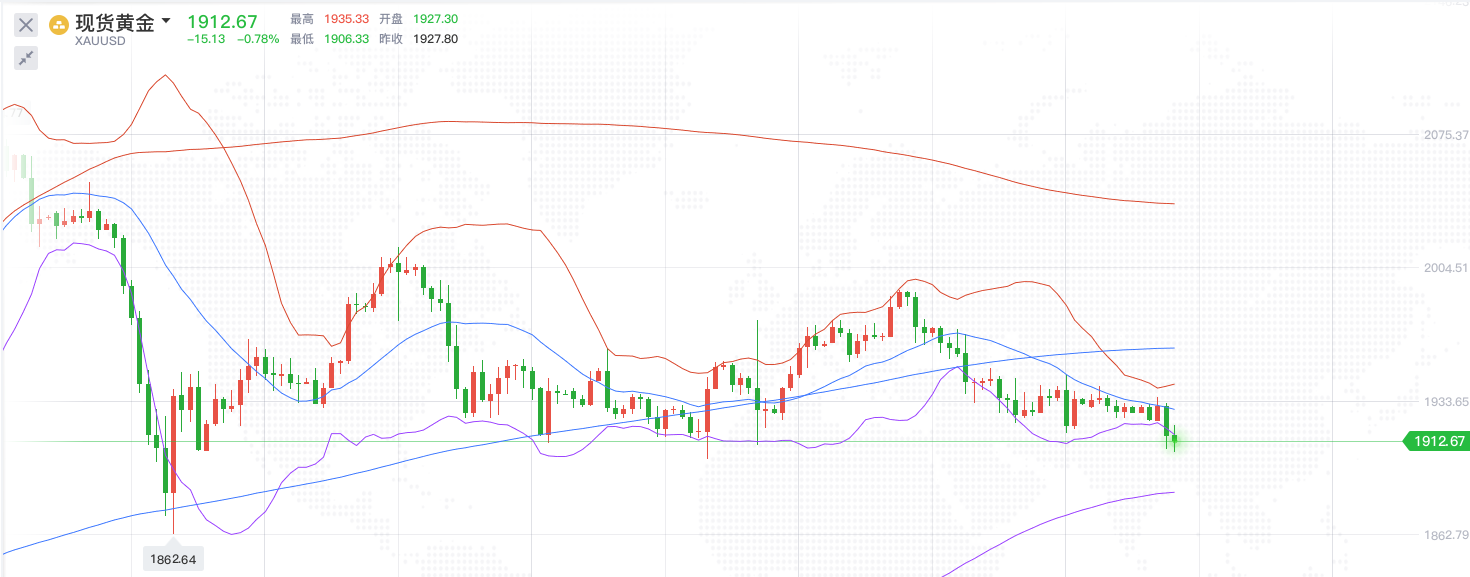1470x577 pixels.
Task: Select the 现货黄金 title text
Action: point(115,23)
